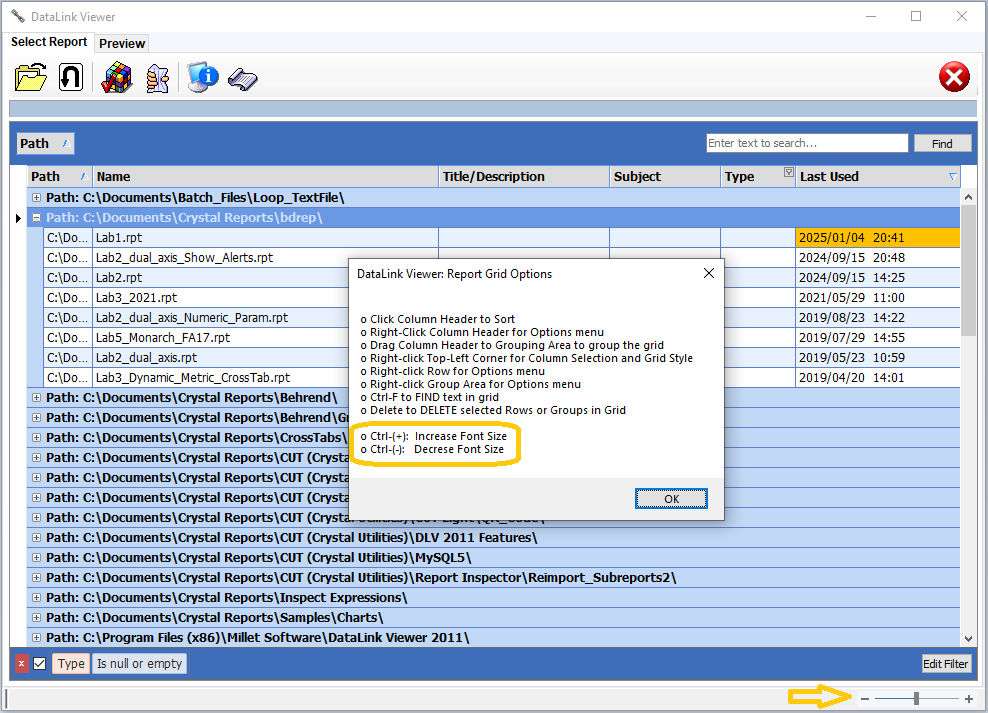
Task: Sort by Name column header
Action: [265, 177]
